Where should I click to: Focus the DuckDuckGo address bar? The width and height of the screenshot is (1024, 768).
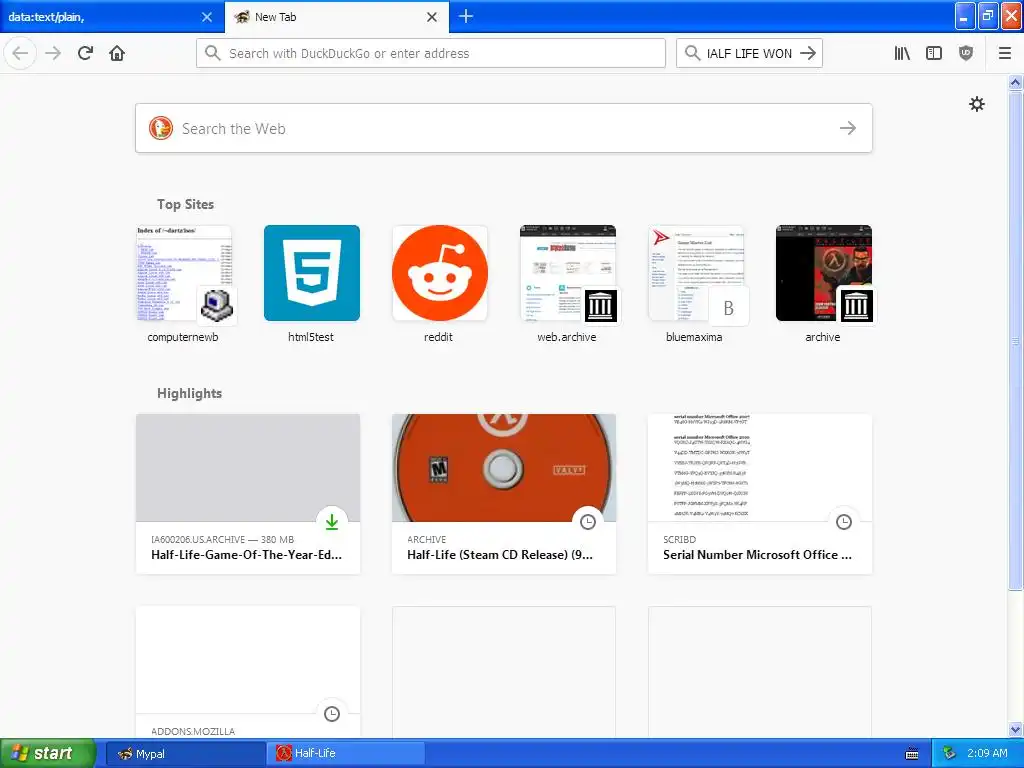(x=430, y=53)
